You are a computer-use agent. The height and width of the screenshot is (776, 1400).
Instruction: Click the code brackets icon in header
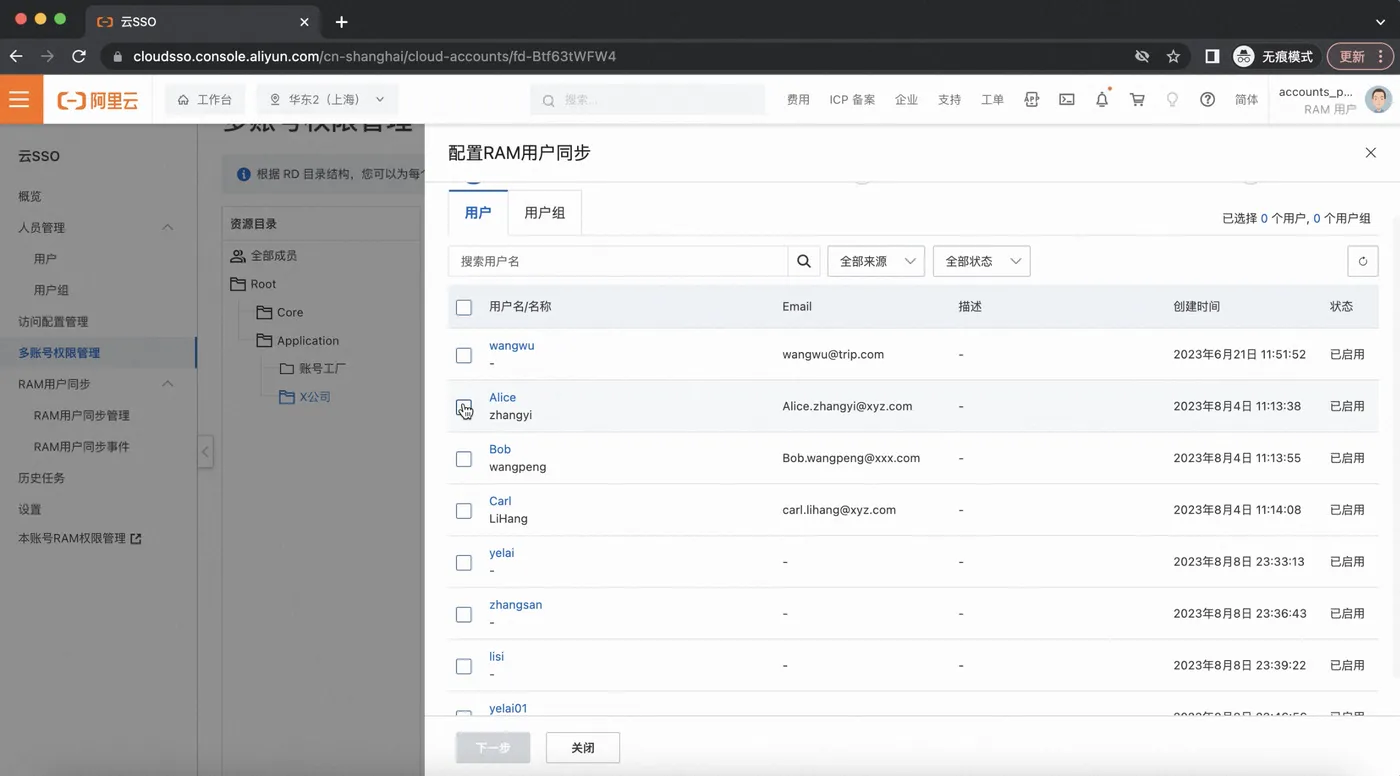1032,99
